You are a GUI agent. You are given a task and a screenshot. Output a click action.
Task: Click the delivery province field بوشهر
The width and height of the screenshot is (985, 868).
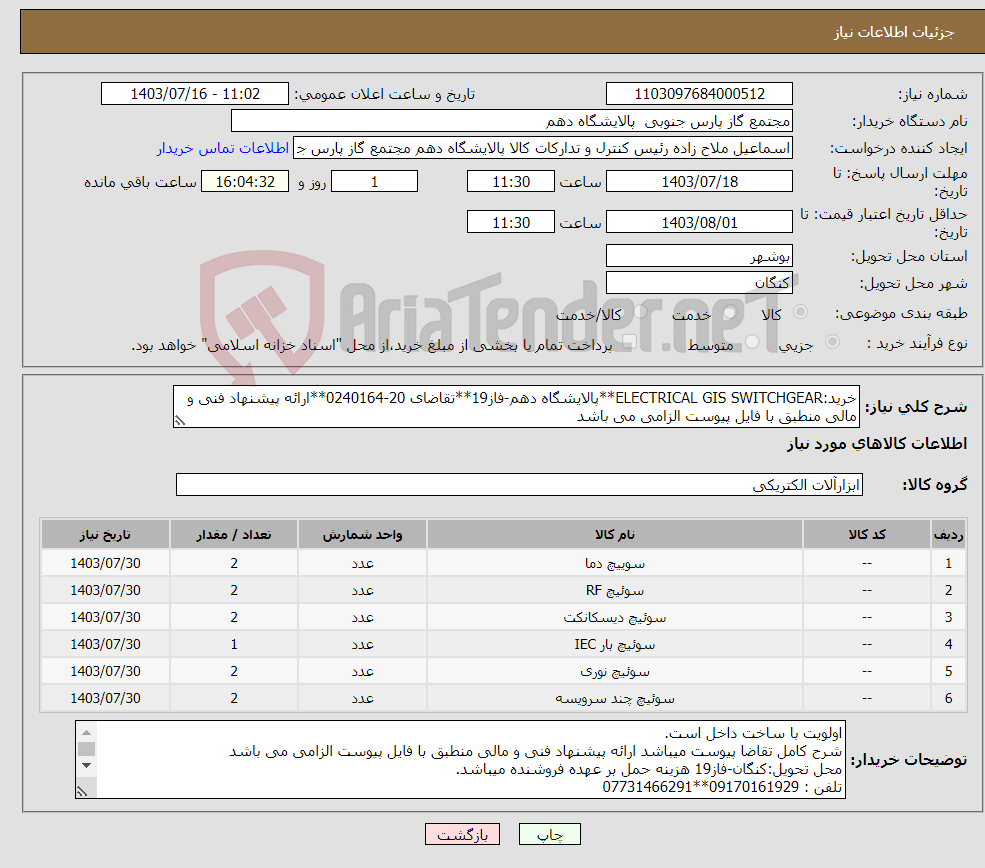click(x=699, y=256)
